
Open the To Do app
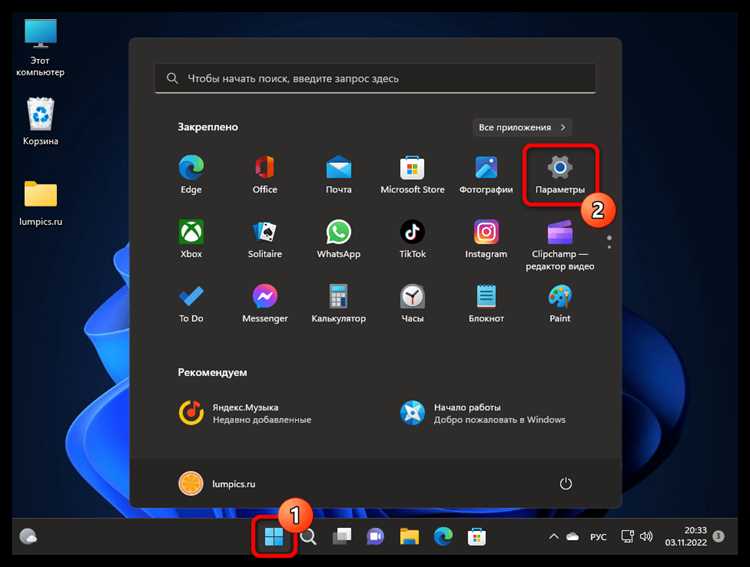(x=191, y=303)
